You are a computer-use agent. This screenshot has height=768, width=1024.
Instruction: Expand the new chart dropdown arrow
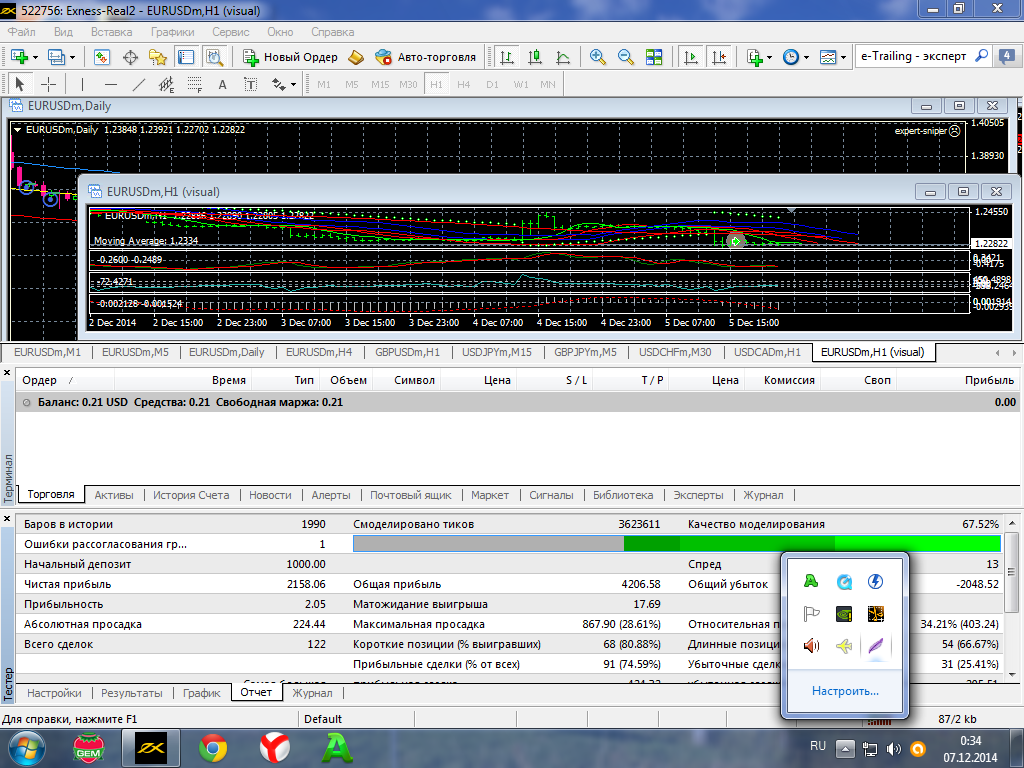(x=37, y=57)
